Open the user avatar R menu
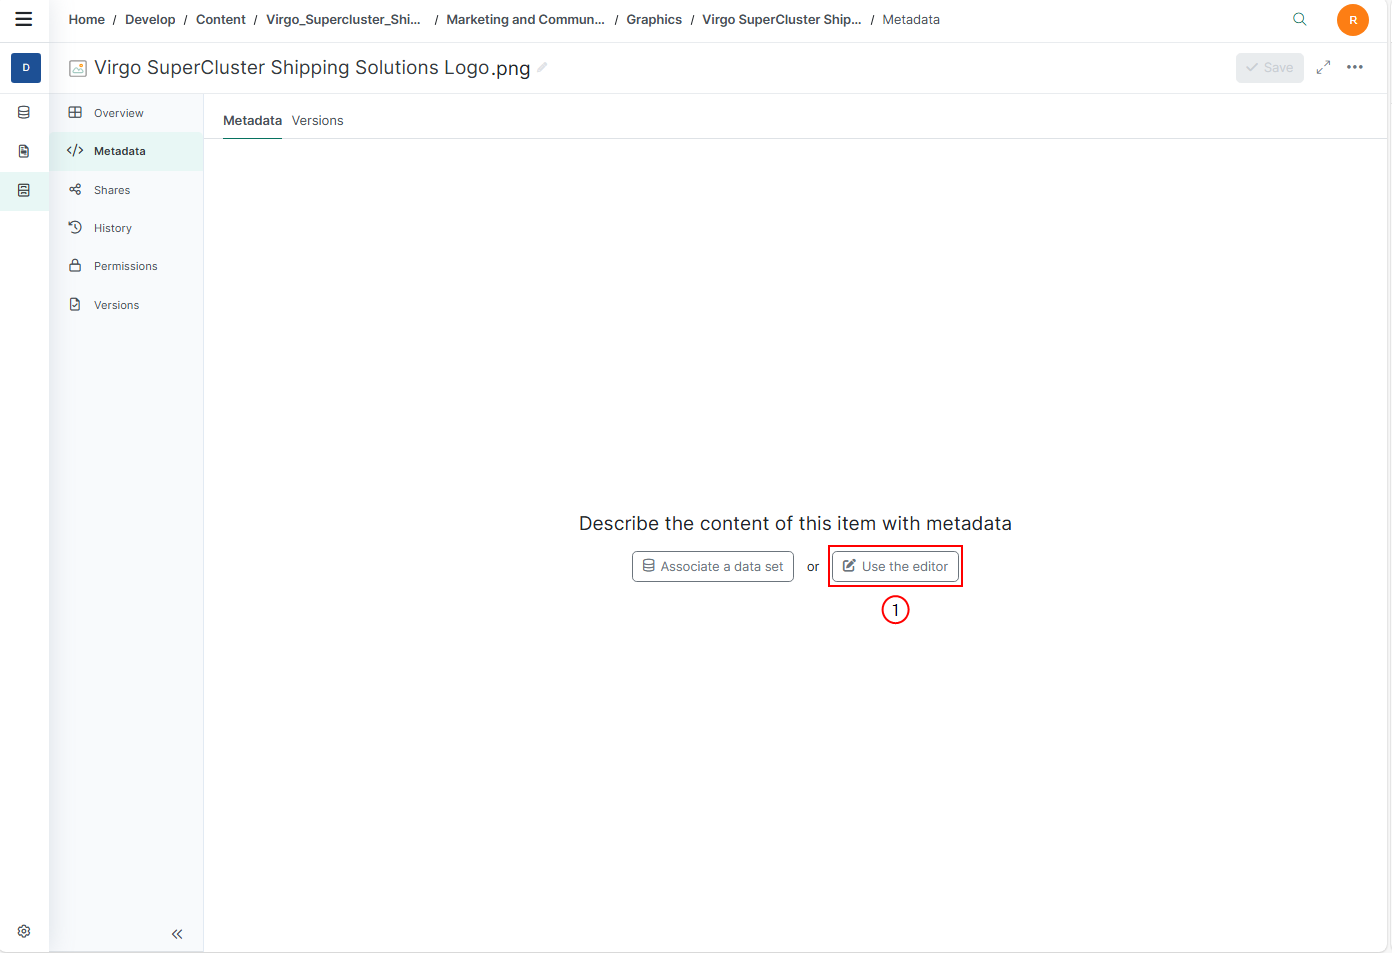This screenshot has height=953, width=1392. 1352,20
